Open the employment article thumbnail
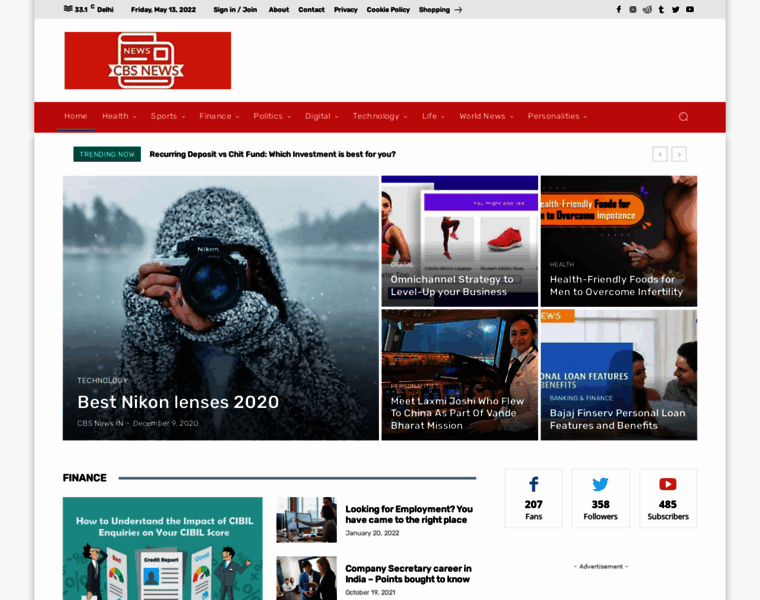Screen dimensions: 760x600 (306, 520)
